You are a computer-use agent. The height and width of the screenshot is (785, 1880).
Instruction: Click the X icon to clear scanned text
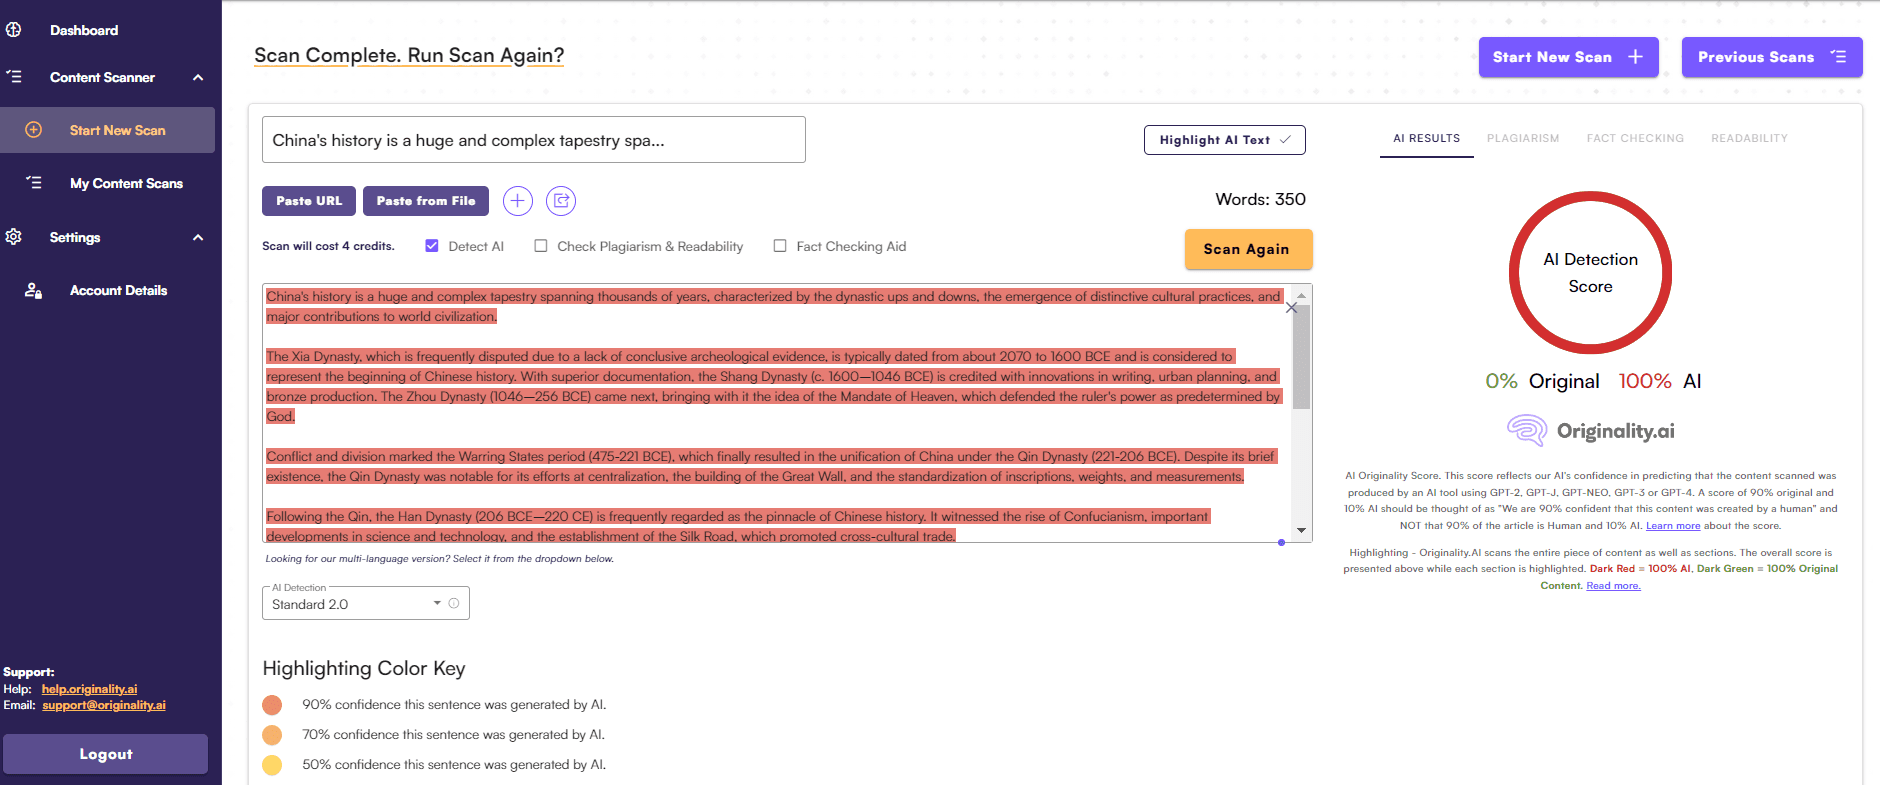pyautogui.click(x=1291, y=308)
